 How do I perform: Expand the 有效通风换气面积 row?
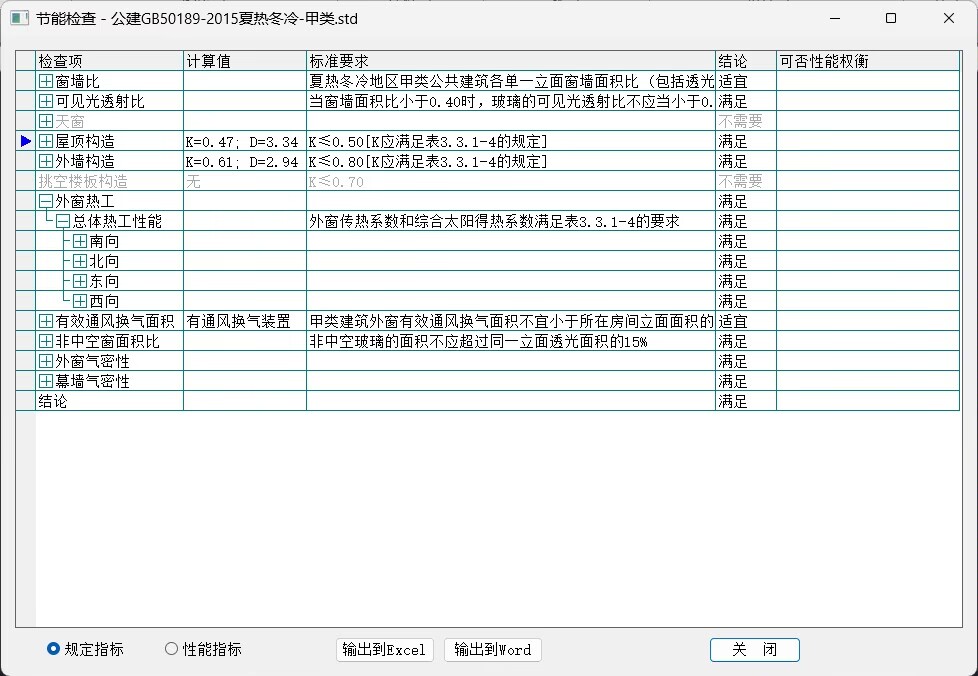[46, 321]
